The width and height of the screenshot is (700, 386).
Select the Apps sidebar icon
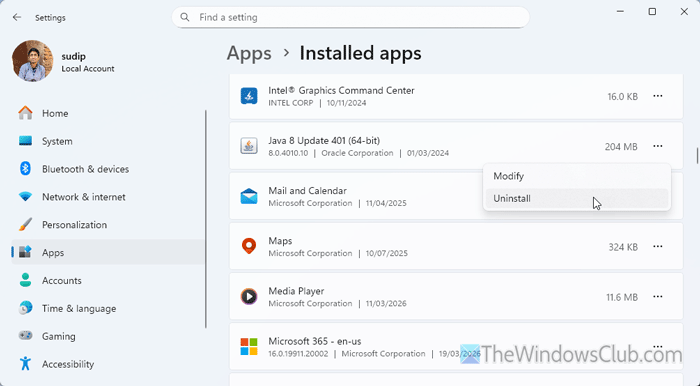[x=25, y=252]
